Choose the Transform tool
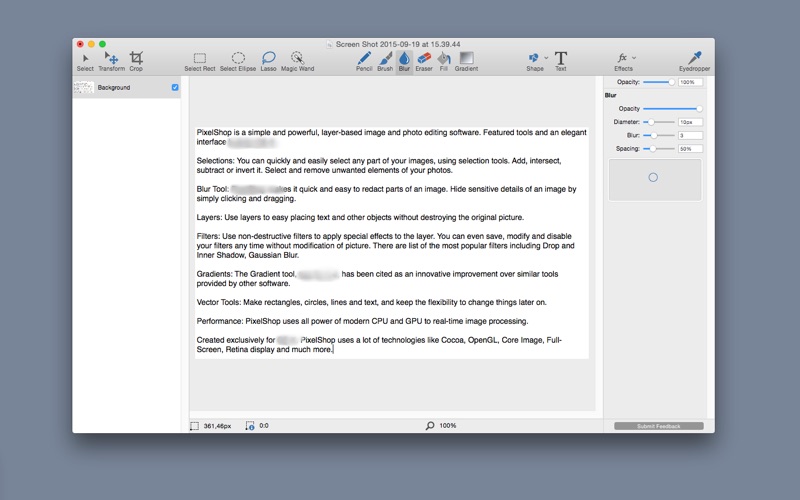Image resolution: width=800 pixels, height=500 pixels. point(111,62)
